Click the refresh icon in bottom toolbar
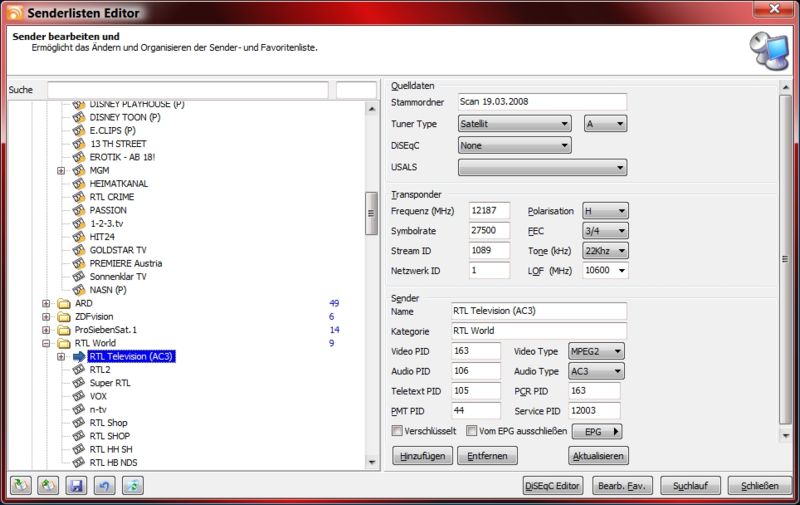The image size is (800, 505). pyautogui.click(x=134, y=486)
